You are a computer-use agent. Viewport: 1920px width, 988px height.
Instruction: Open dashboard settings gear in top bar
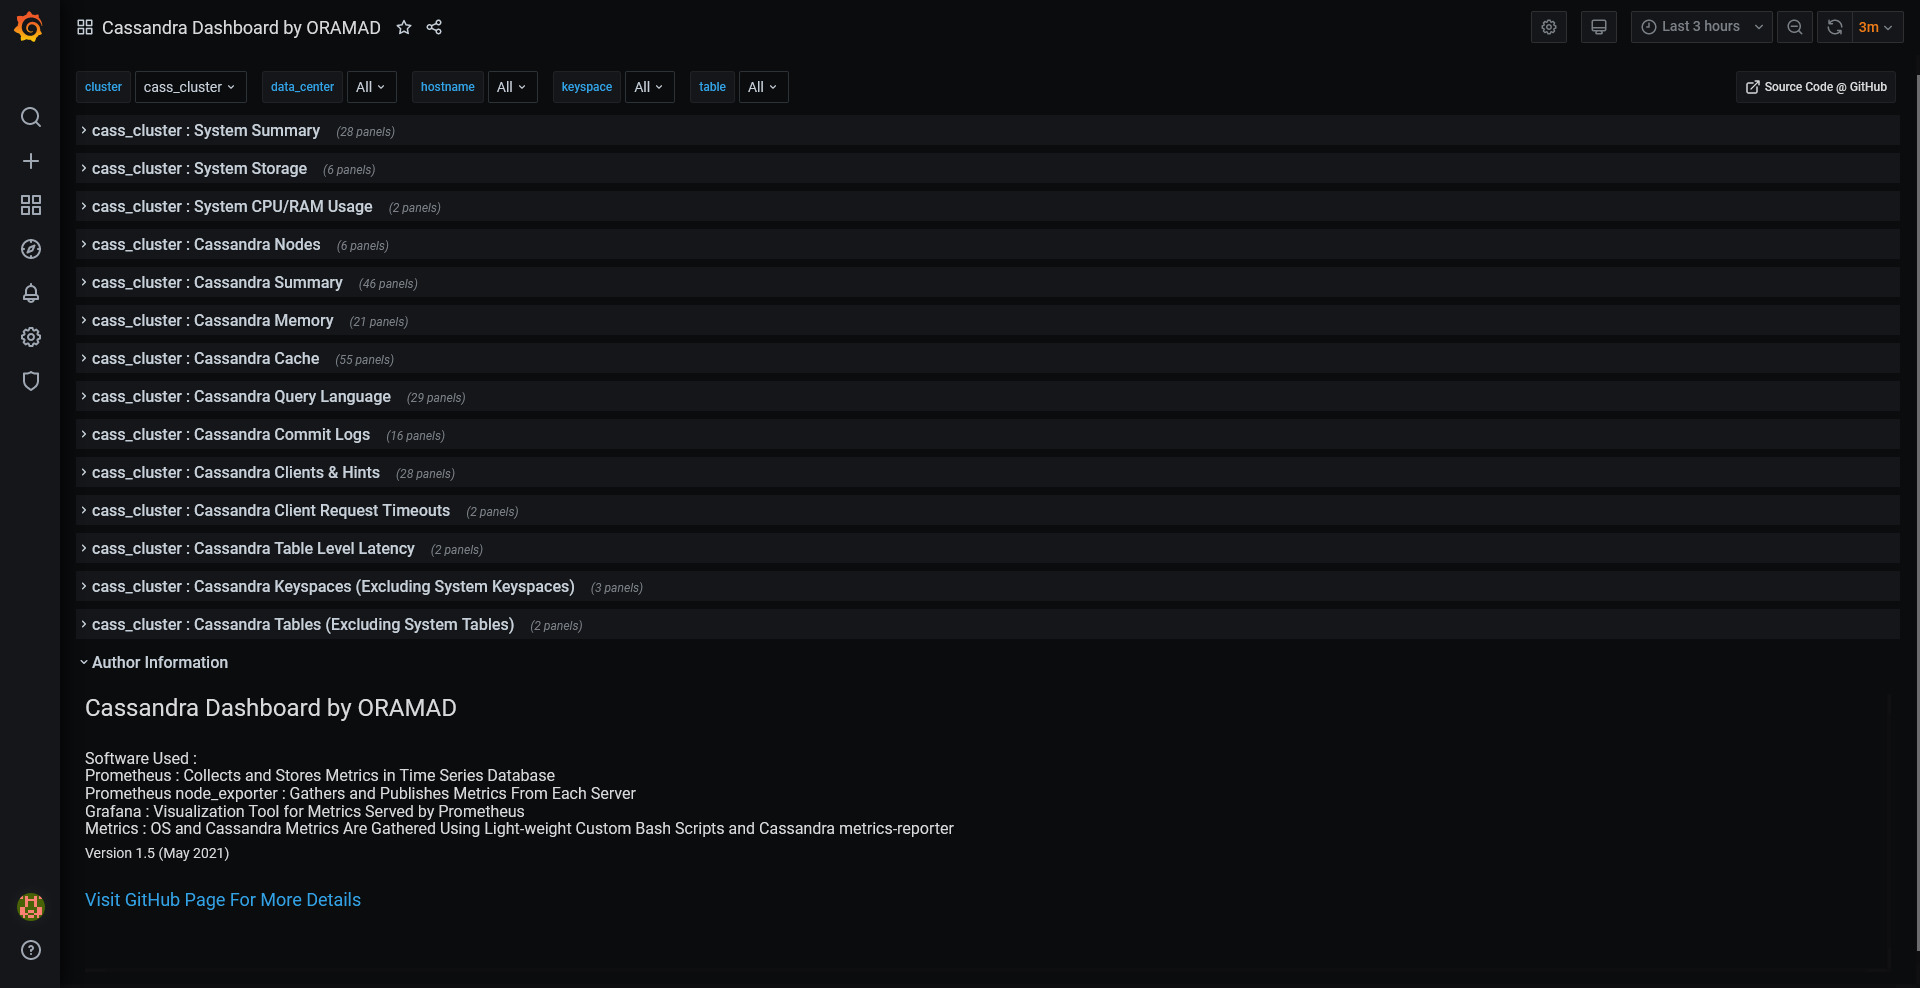click(x=1549, y=27)
